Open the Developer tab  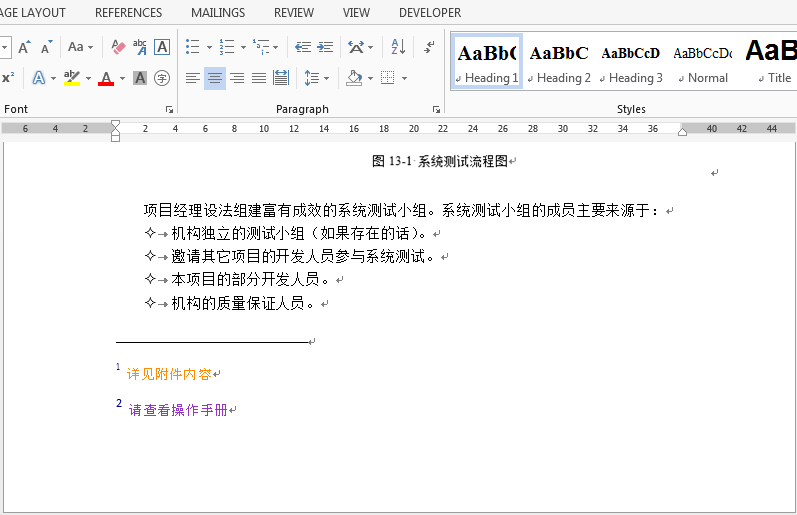click(x=430, y=13)
